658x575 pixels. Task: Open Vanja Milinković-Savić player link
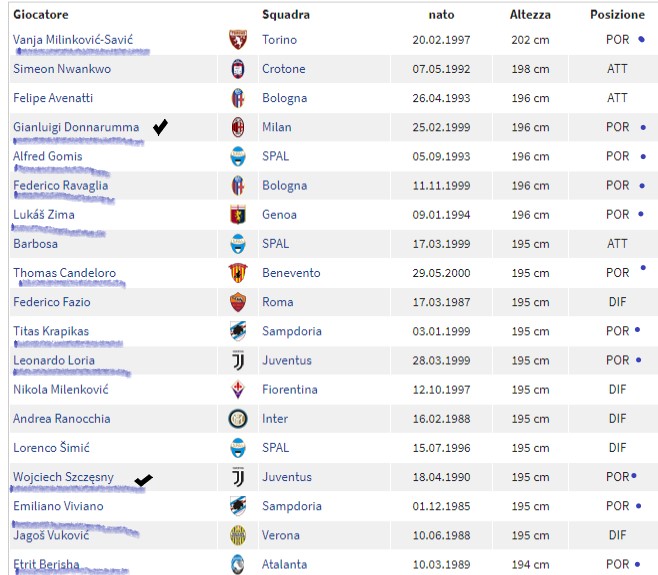pos(73,40)
